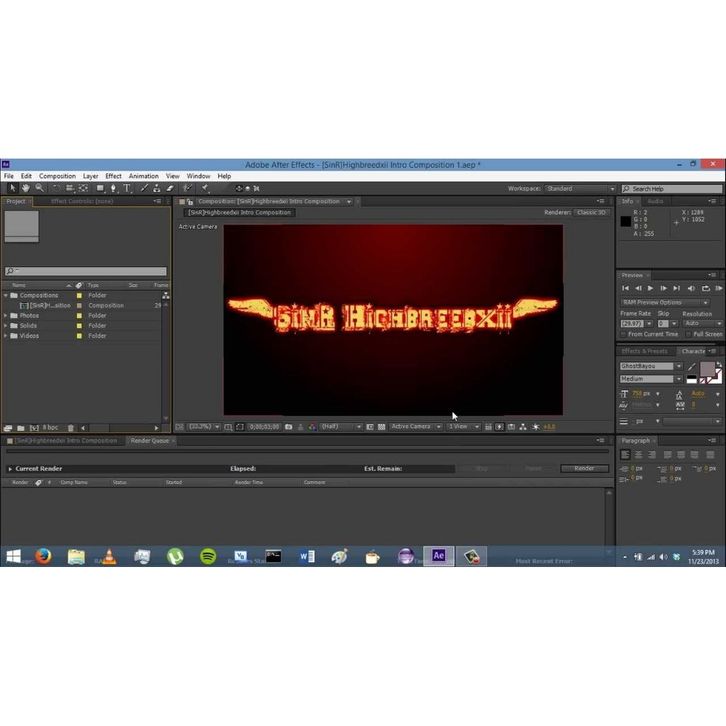Open Spotify from the taskbar
Viewport: 726px width, 726px height.
pyautogui.click(x=207, y=556)
